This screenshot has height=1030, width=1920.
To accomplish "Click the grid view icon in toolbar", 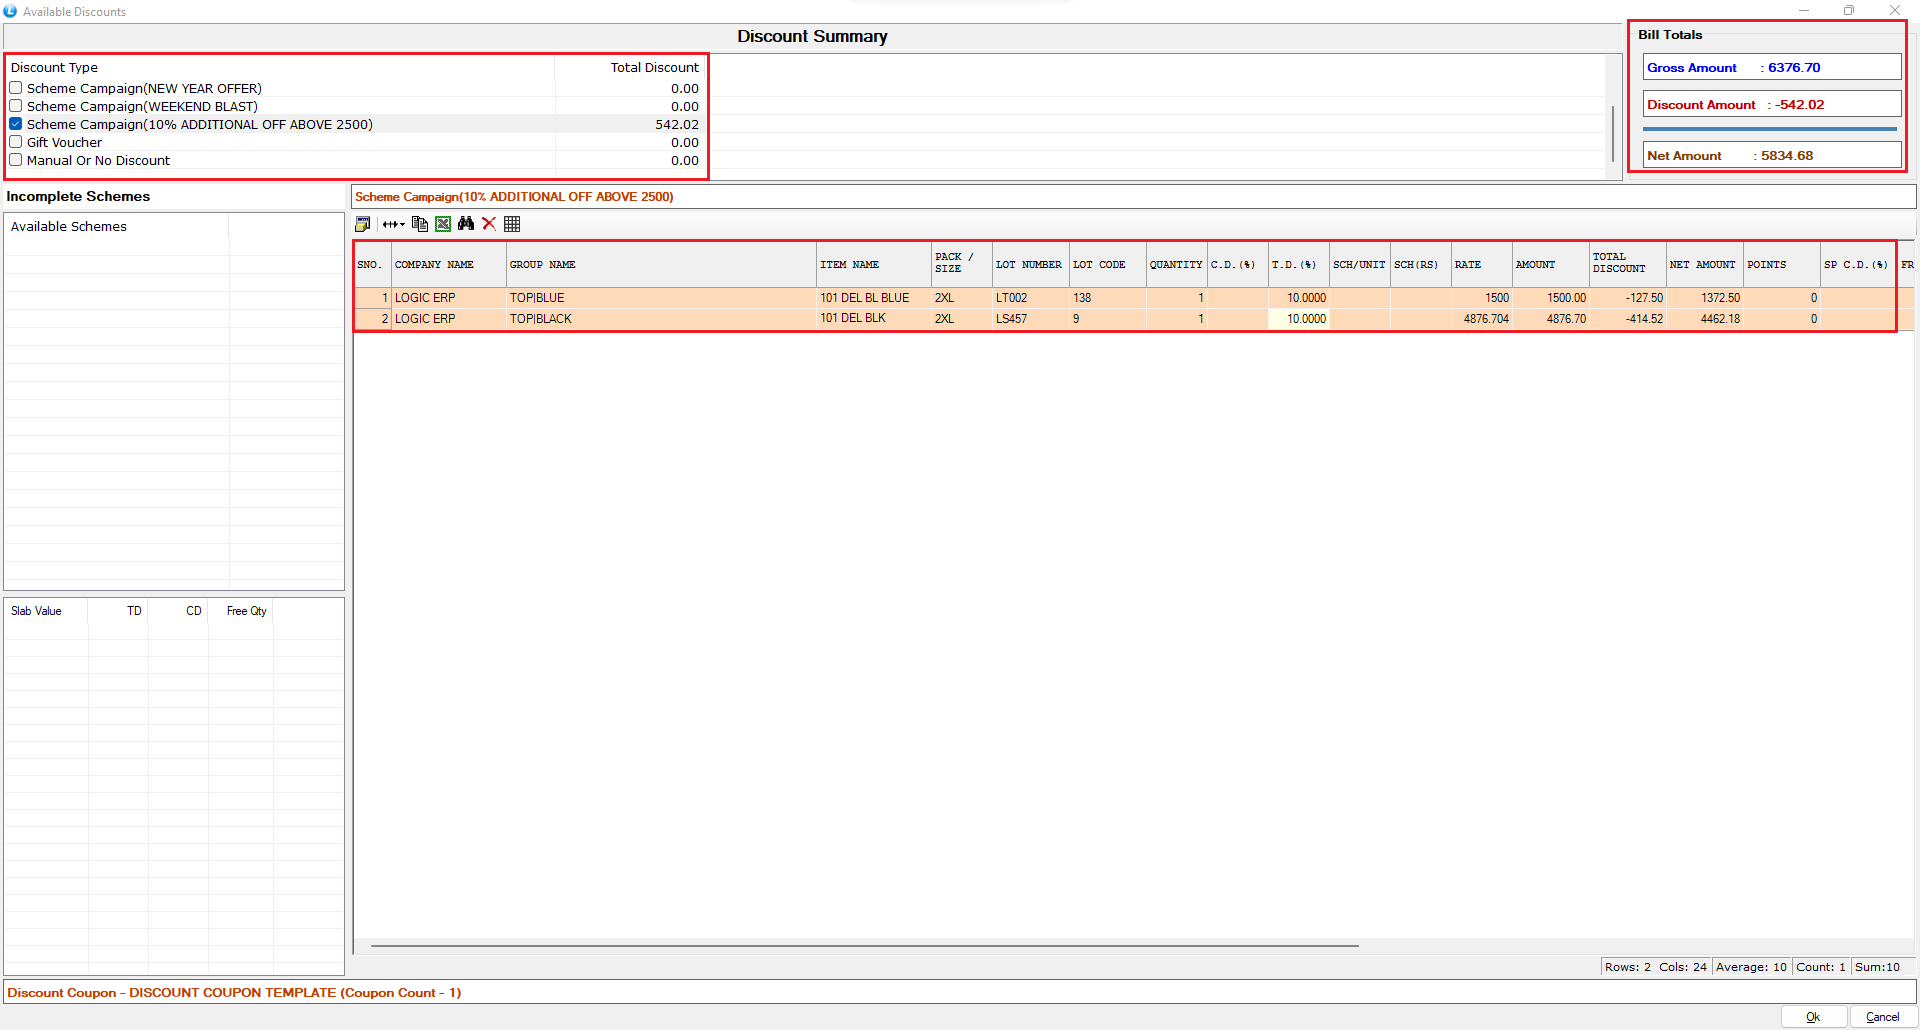I will coord(512,224).
